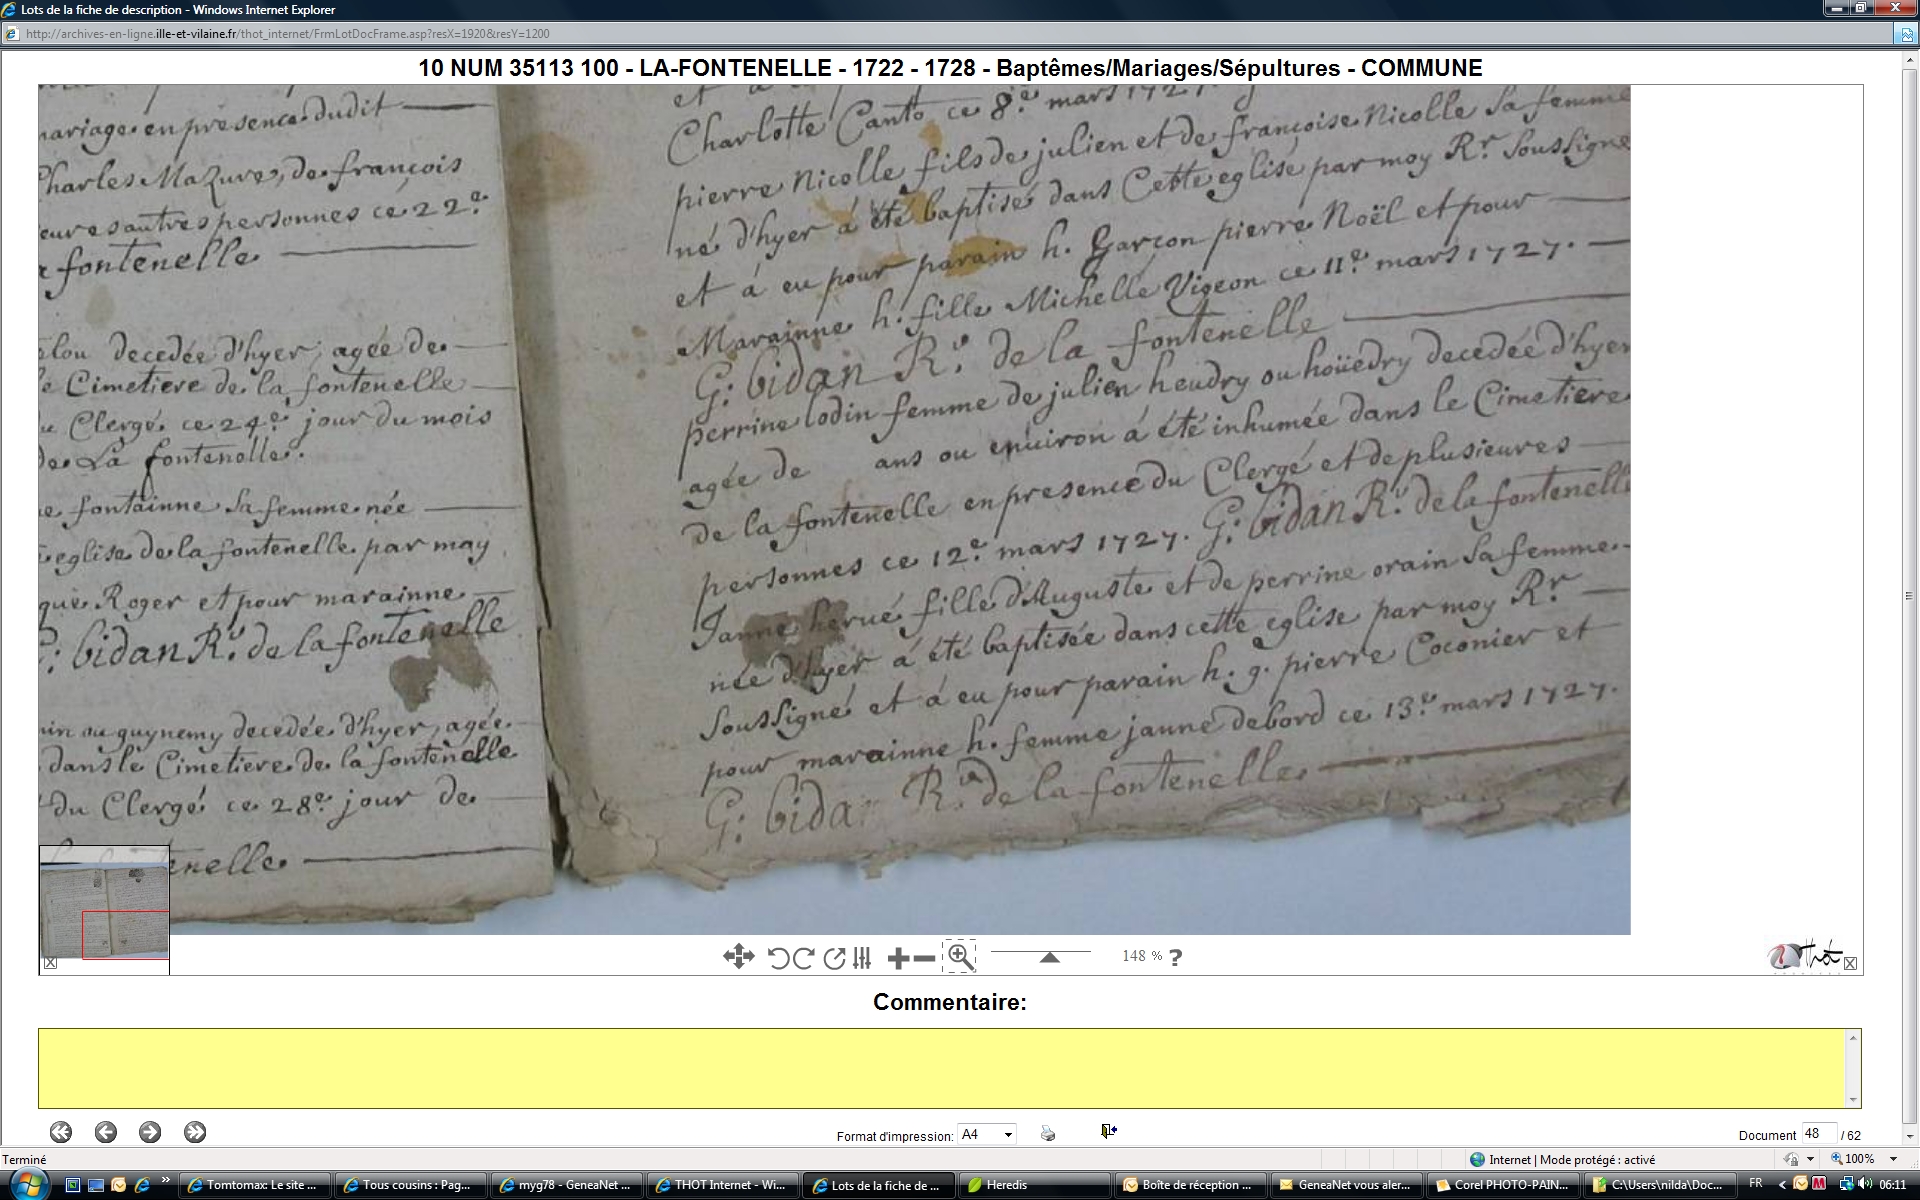The image size is (1920, 1200).
Task: Rotate image counter-clockwise
Action: 778,958
